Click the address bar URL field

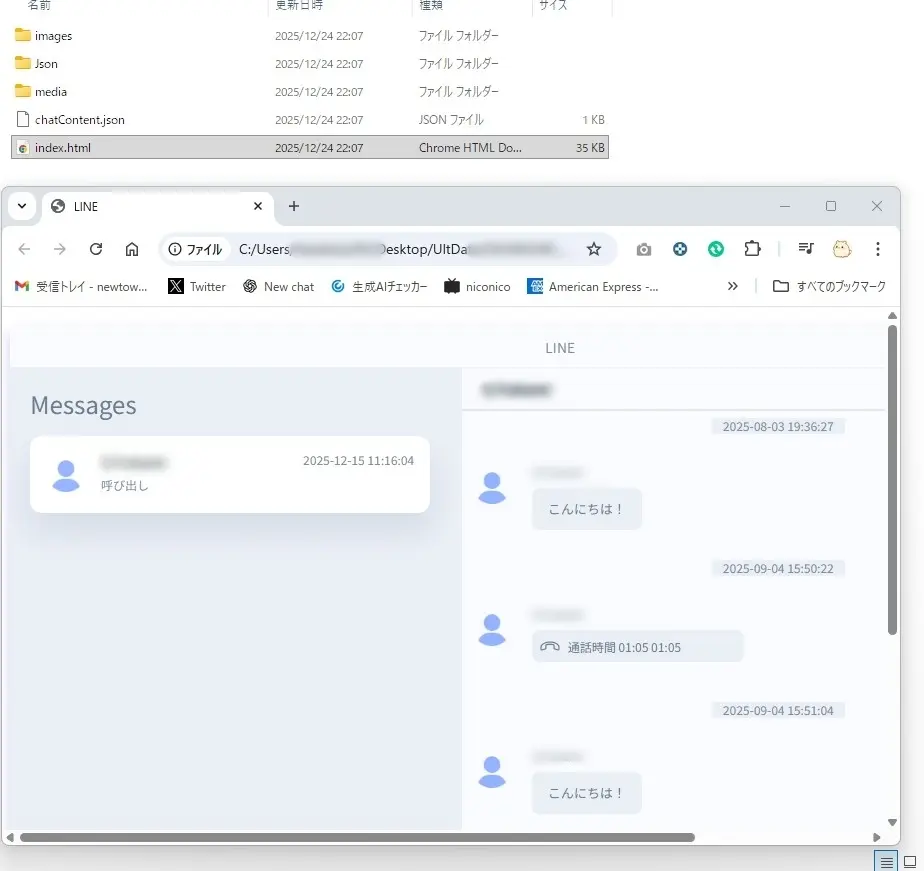[x=400, y=249]
